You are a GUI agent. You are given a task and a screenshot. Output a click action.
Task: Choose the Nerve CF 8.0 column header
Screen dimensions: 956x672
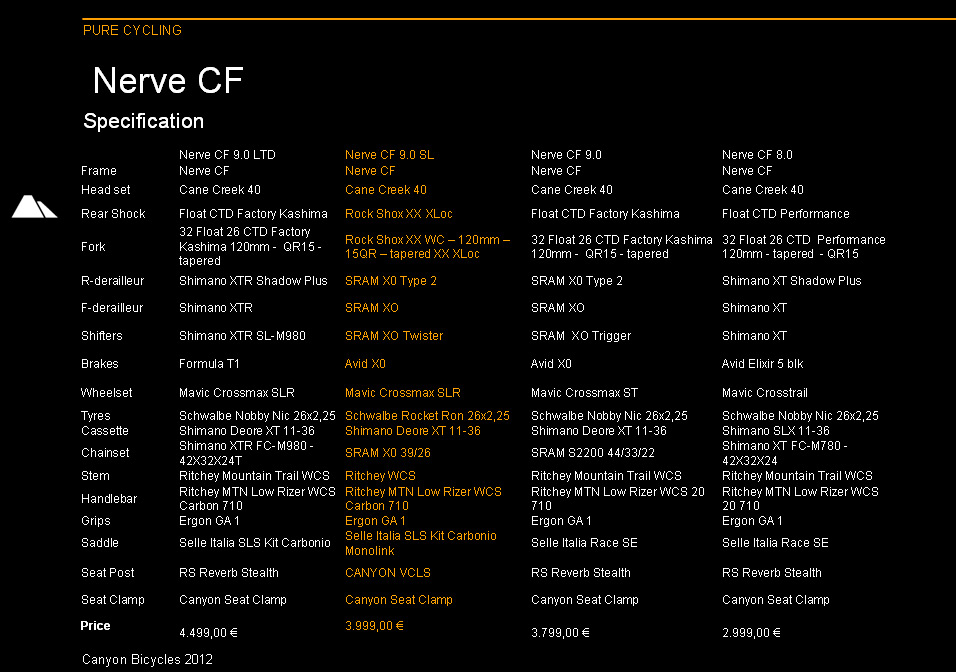[757, 155]
